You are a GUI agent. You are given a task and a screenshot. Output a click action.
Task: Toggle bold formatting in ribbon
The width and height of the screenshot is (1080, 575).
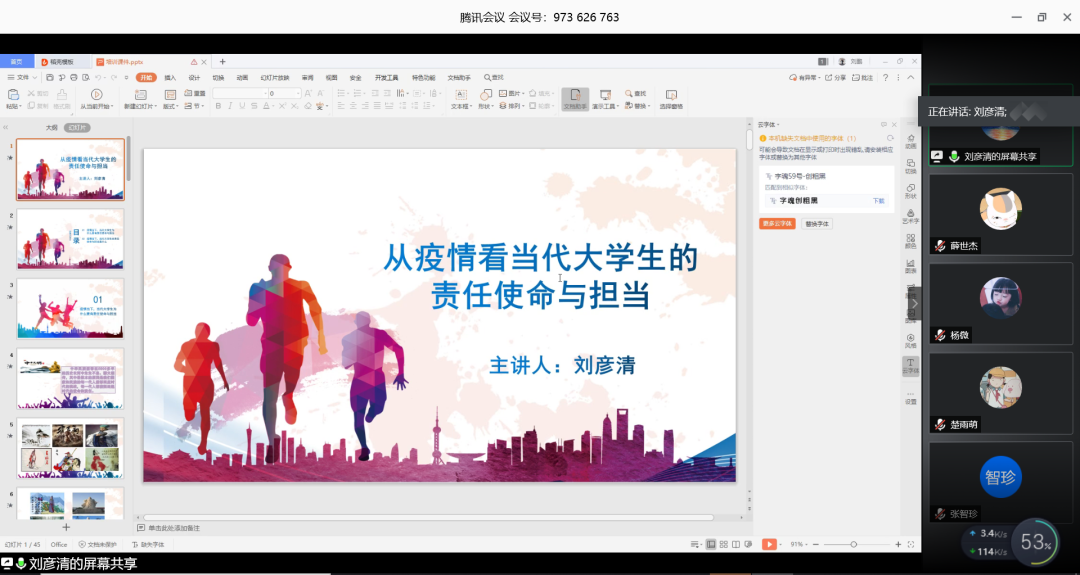[x=217, y=106]
